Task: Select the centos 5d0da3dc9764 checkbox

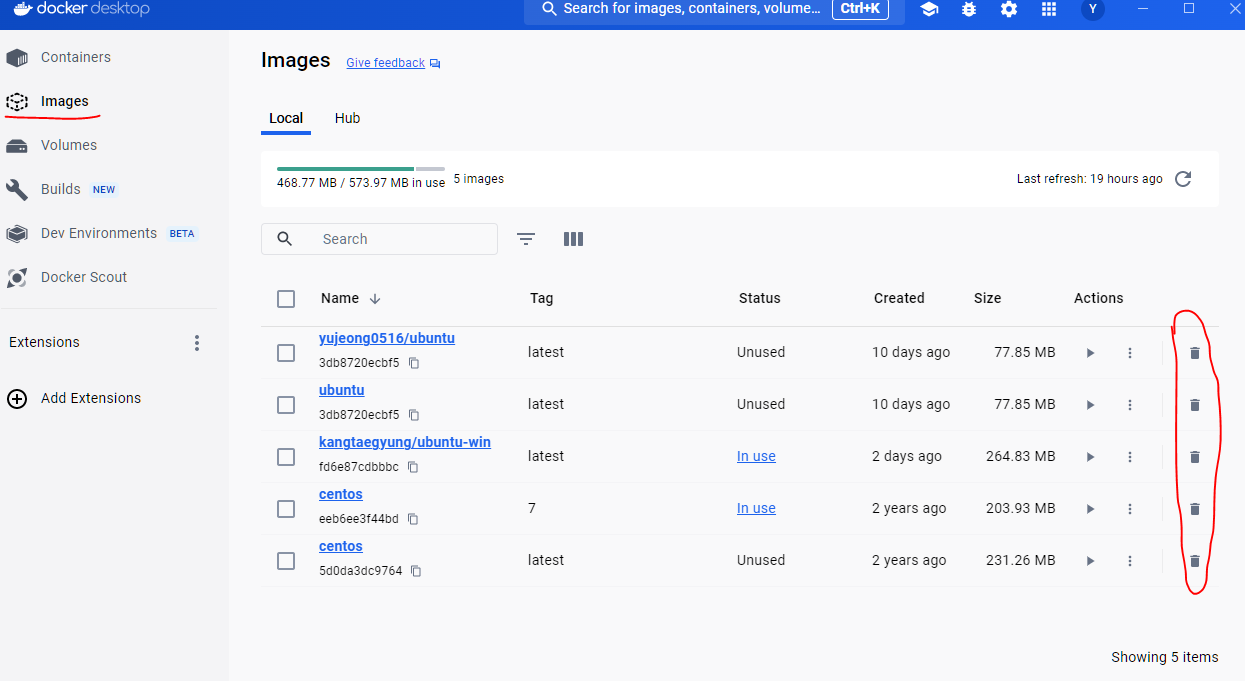Action: point(286,561)
